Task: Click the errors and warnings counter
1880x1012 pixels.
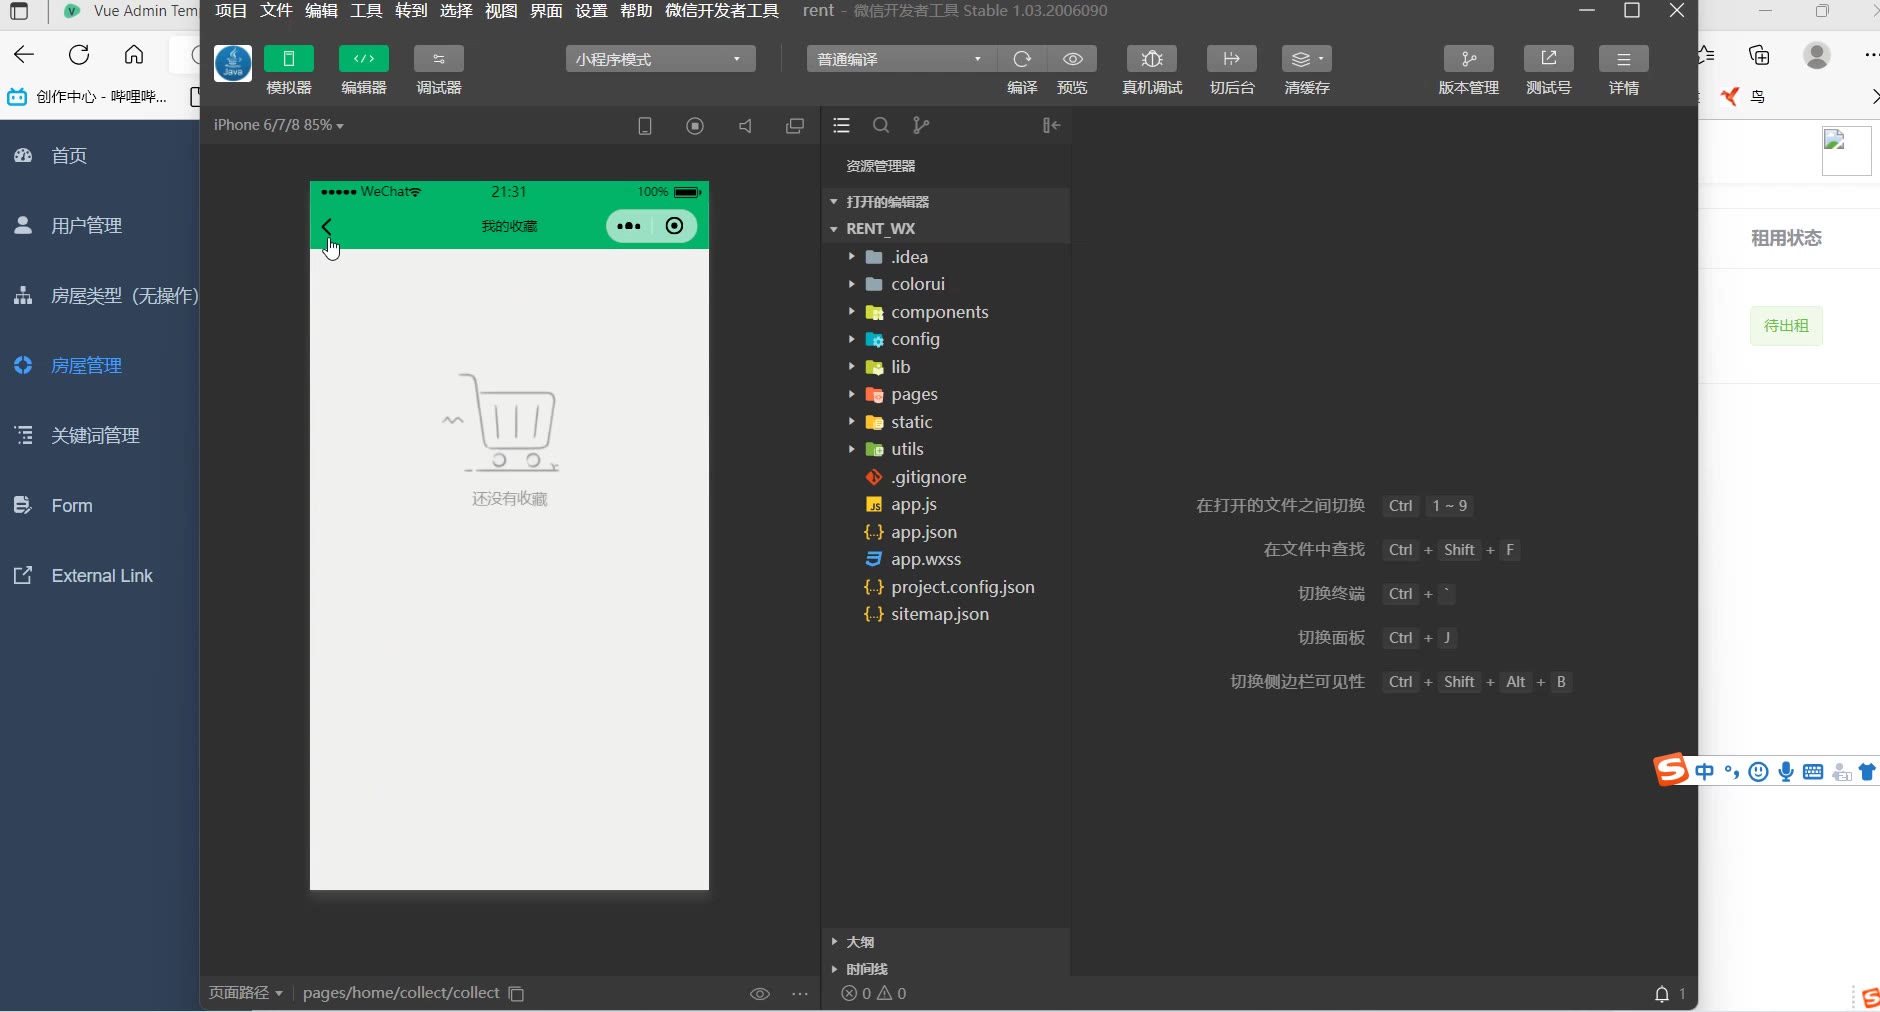Action: click(874, 994)
